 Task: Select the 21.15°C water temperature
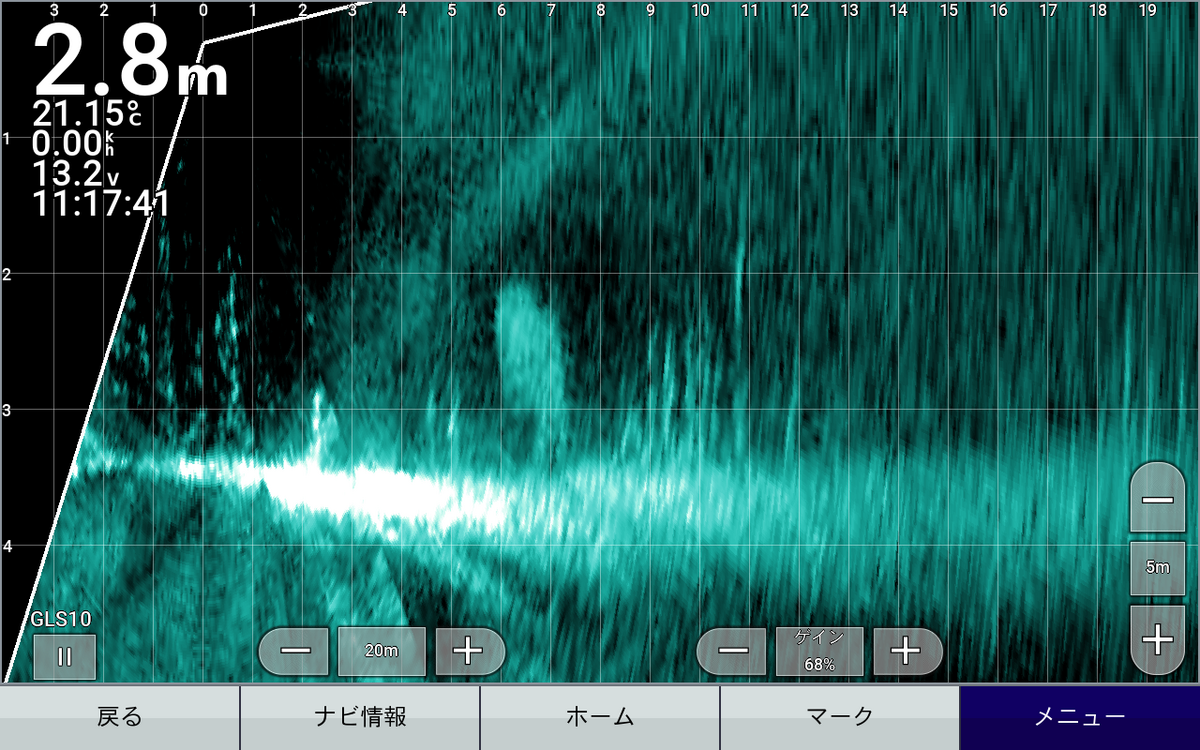(88, 113)
